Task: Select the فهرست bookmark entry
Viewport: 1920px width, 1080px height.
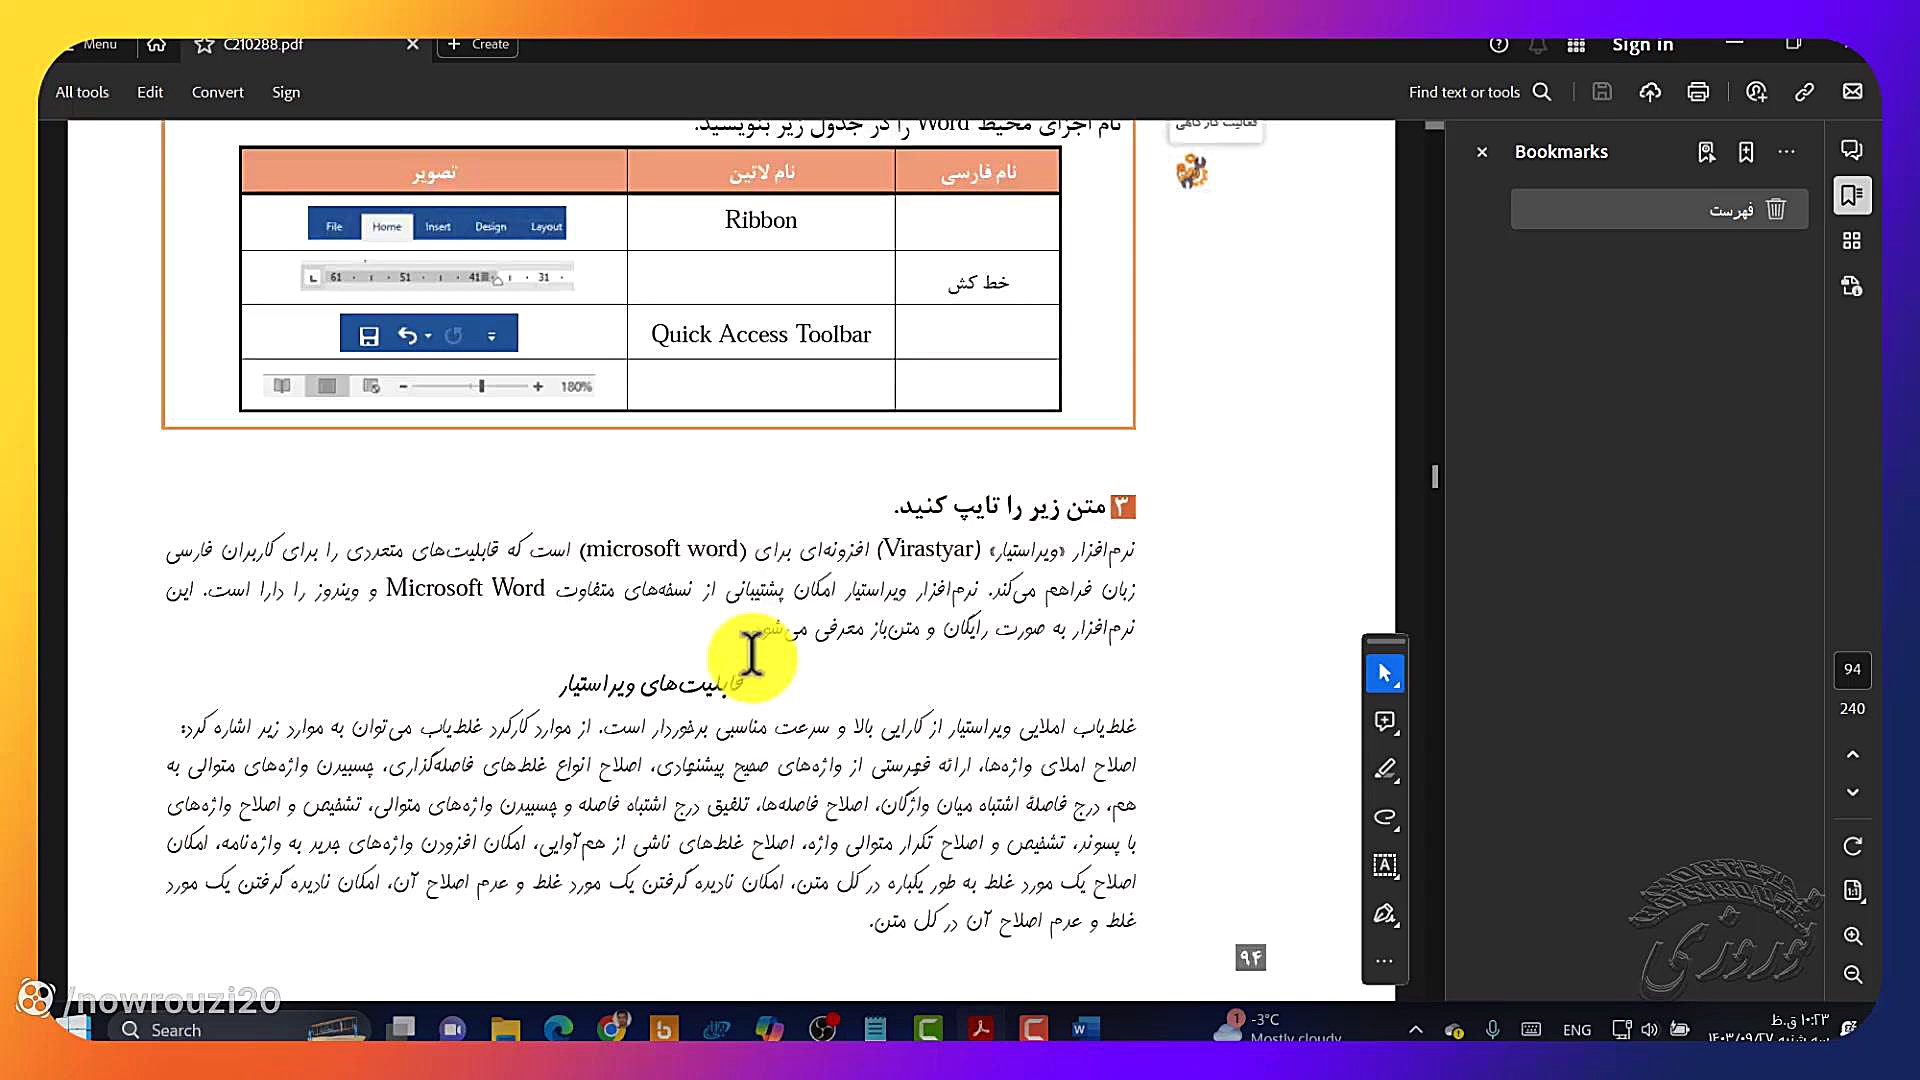Action: [1659, 209]
